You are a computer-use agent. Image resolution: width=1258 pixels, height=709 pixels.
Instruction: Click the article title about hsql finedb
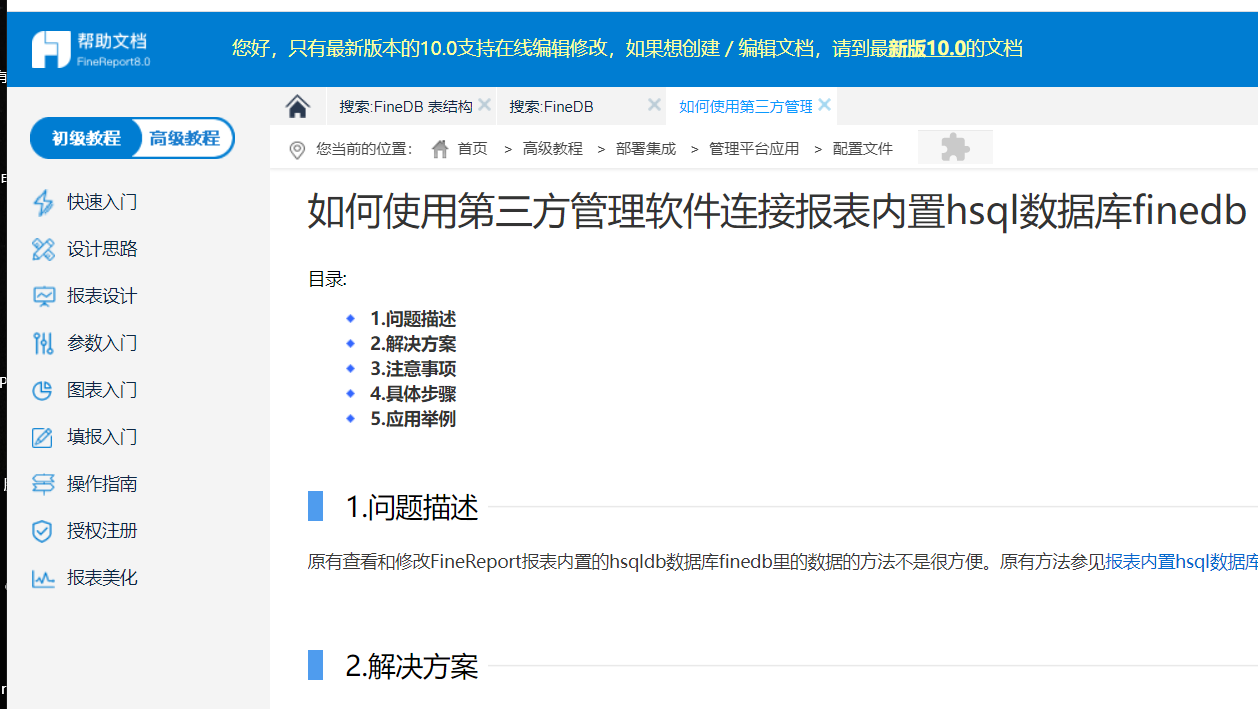coord(777,212)
